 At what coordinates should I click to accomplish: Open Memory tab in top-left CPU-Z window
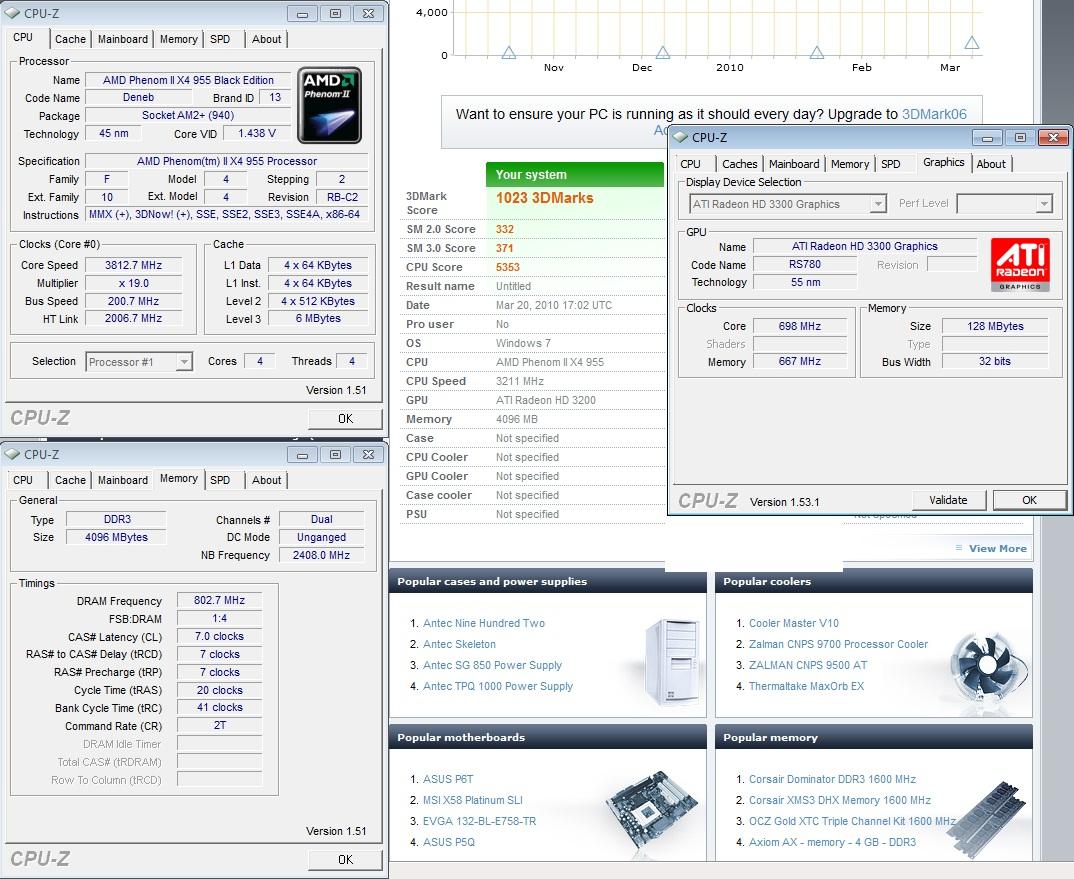click(x=179, y=39)
